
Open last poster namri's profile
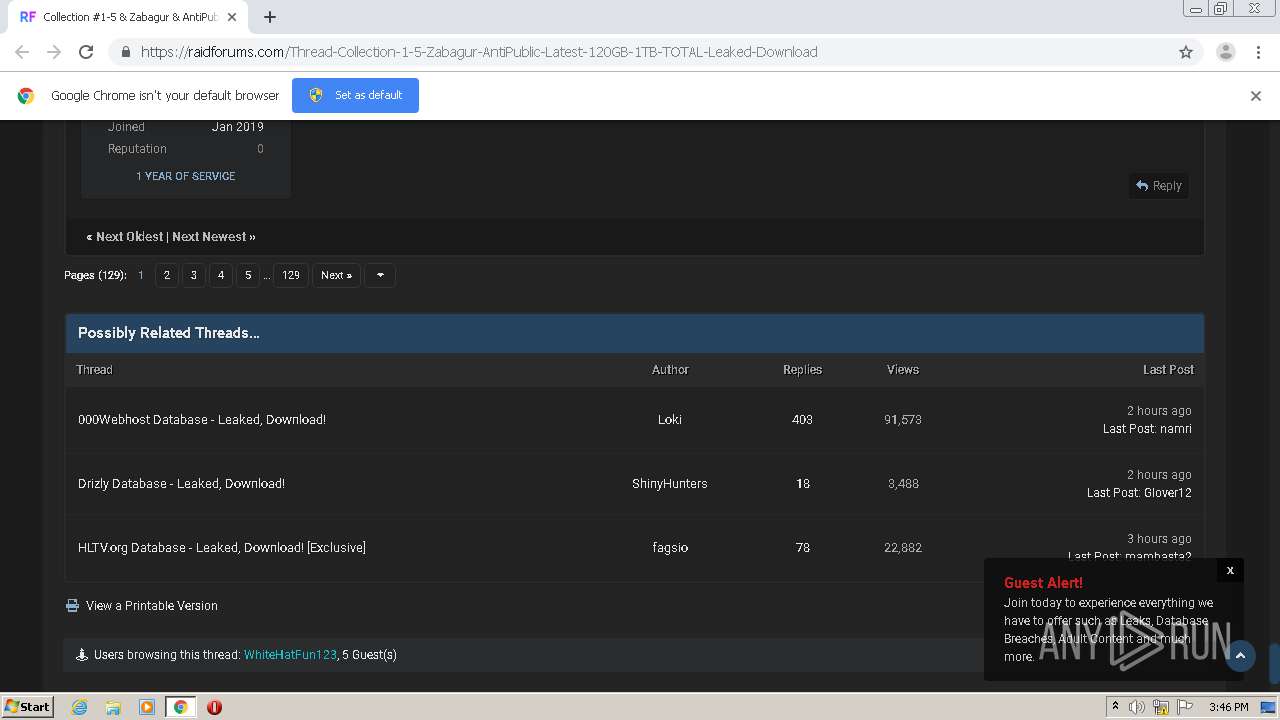(1176, 429)
